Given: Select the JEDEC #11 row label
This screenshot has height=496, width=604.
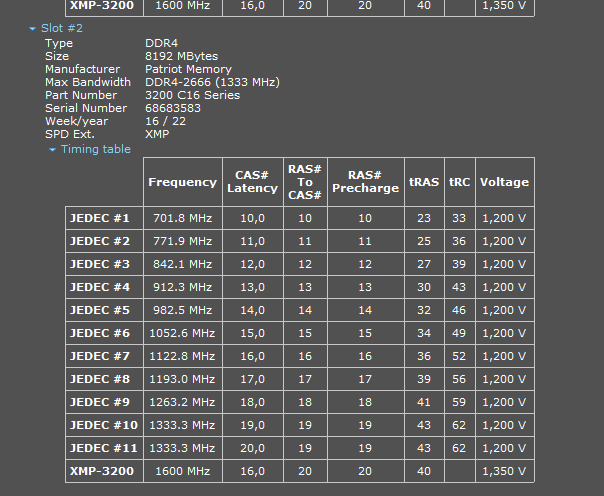Looking at the screenshot, I should 103,448.
